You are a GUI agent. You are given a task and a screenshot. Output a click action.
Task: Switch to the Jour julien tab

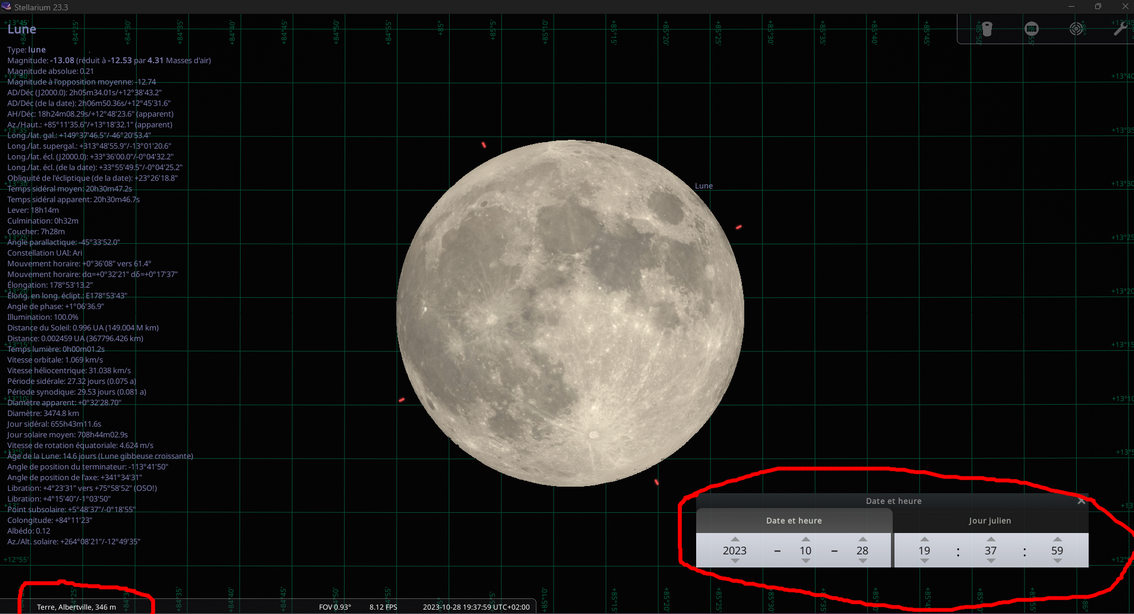(x=990, y=521)
